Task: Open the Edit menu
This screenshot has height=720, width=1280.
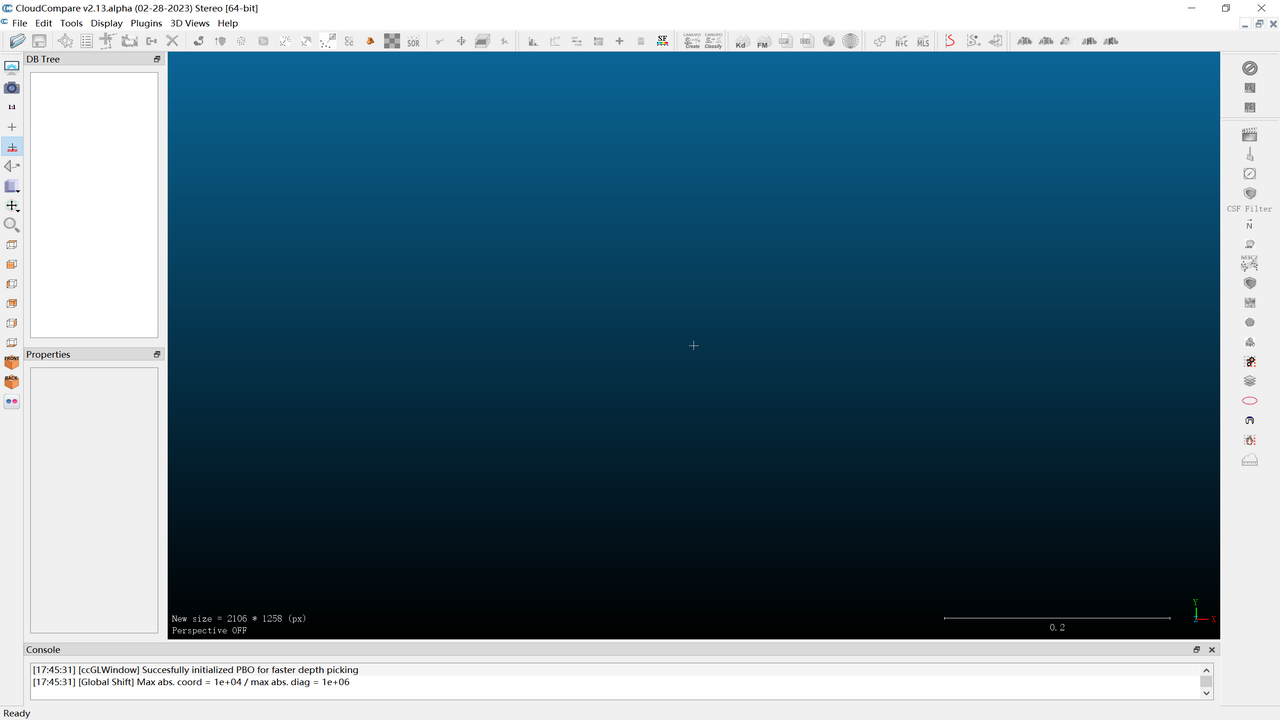Action: [44, 23]
